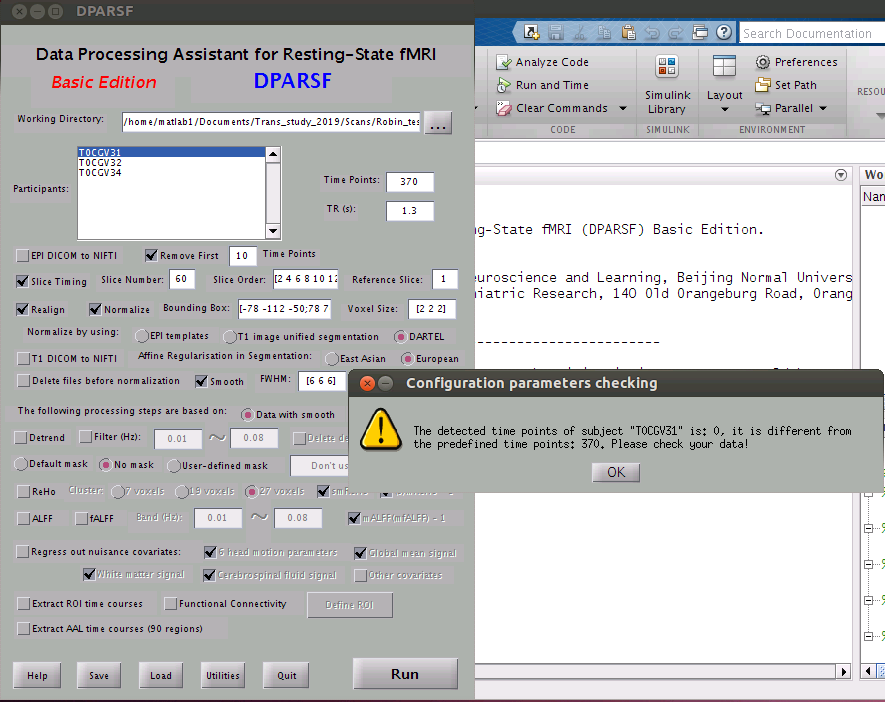Open Preferences gear icon
885x702 pixels.
(763, 62)
